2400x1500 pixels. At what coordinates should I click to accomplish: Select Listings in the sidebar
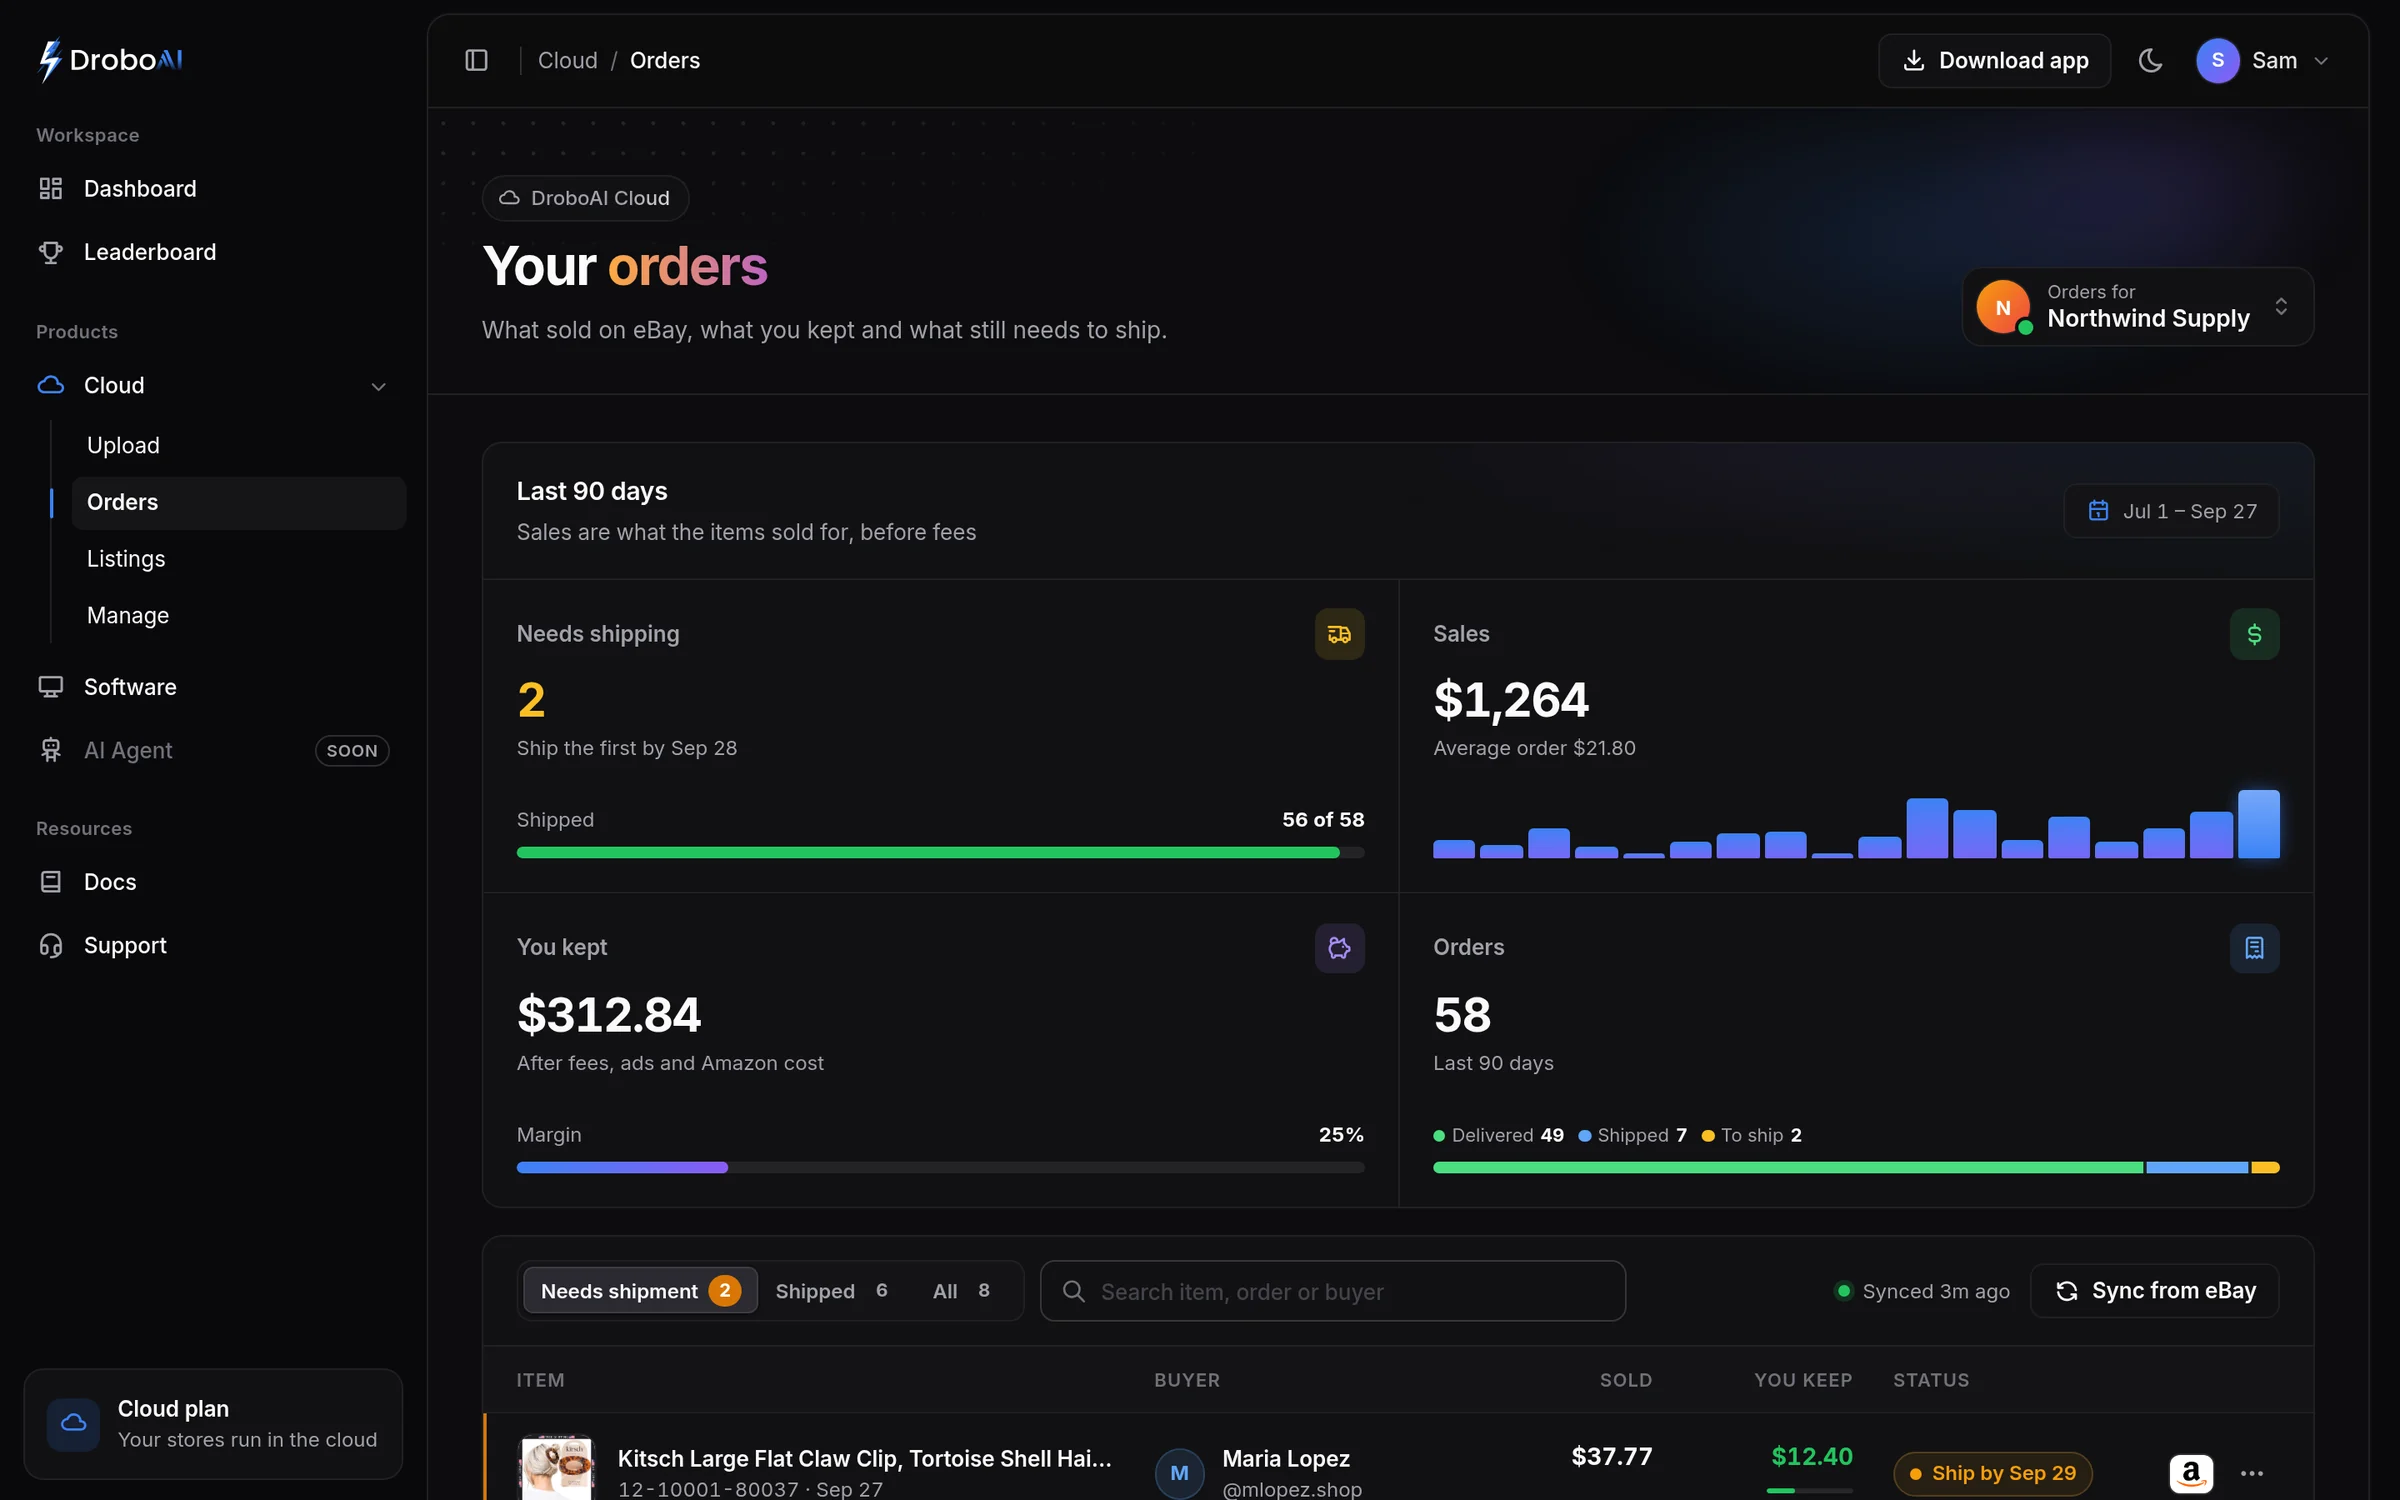point(238,558)
